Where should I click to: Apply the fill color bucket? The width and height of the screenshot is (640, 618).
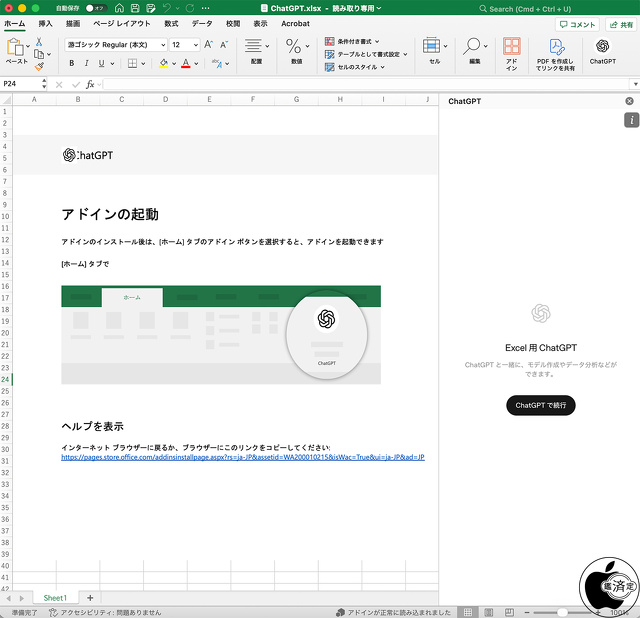pyautogui.click(x=164, y=63)
